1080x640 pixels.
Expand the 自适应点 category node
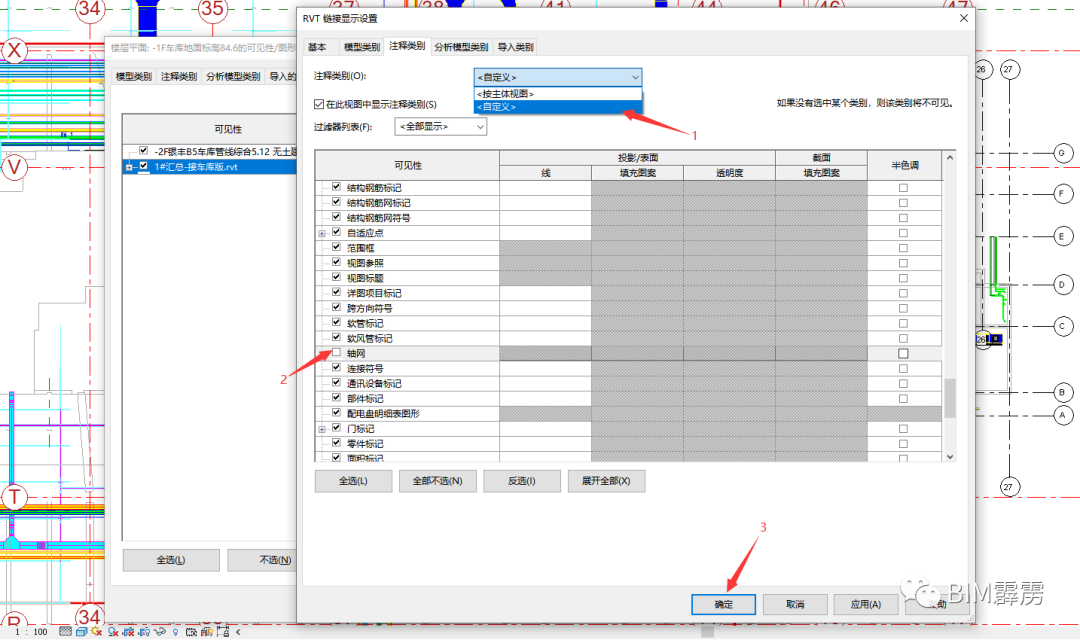322,234
